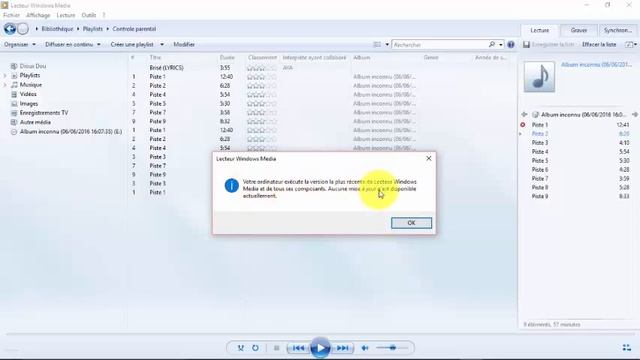Close the Lecteur Windows Media dialog
Viewport: 640px width, 360px height.
429,158
